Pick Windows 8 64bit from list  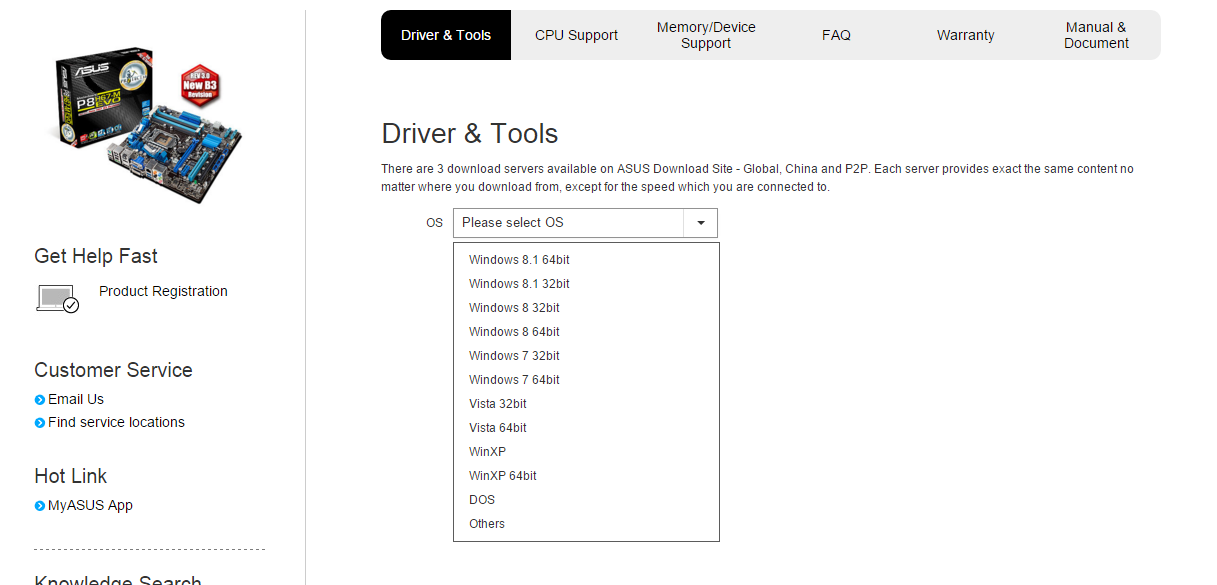click(586, 332)
